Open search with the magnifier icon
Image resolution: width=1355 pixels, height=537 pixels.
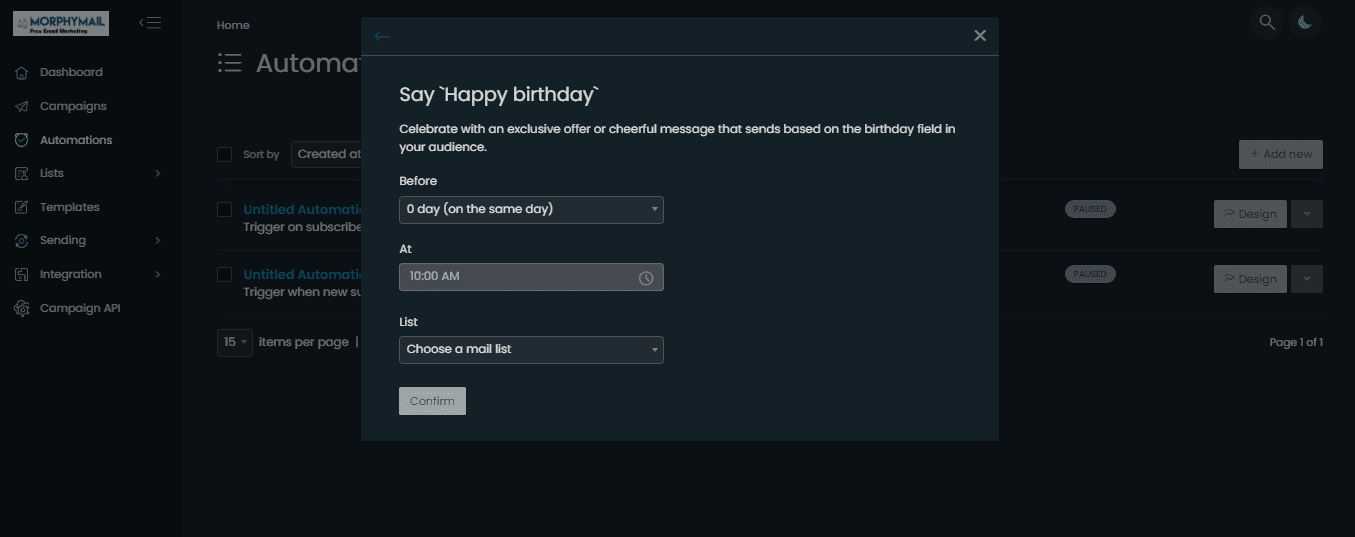click(x=1267, y=22)
